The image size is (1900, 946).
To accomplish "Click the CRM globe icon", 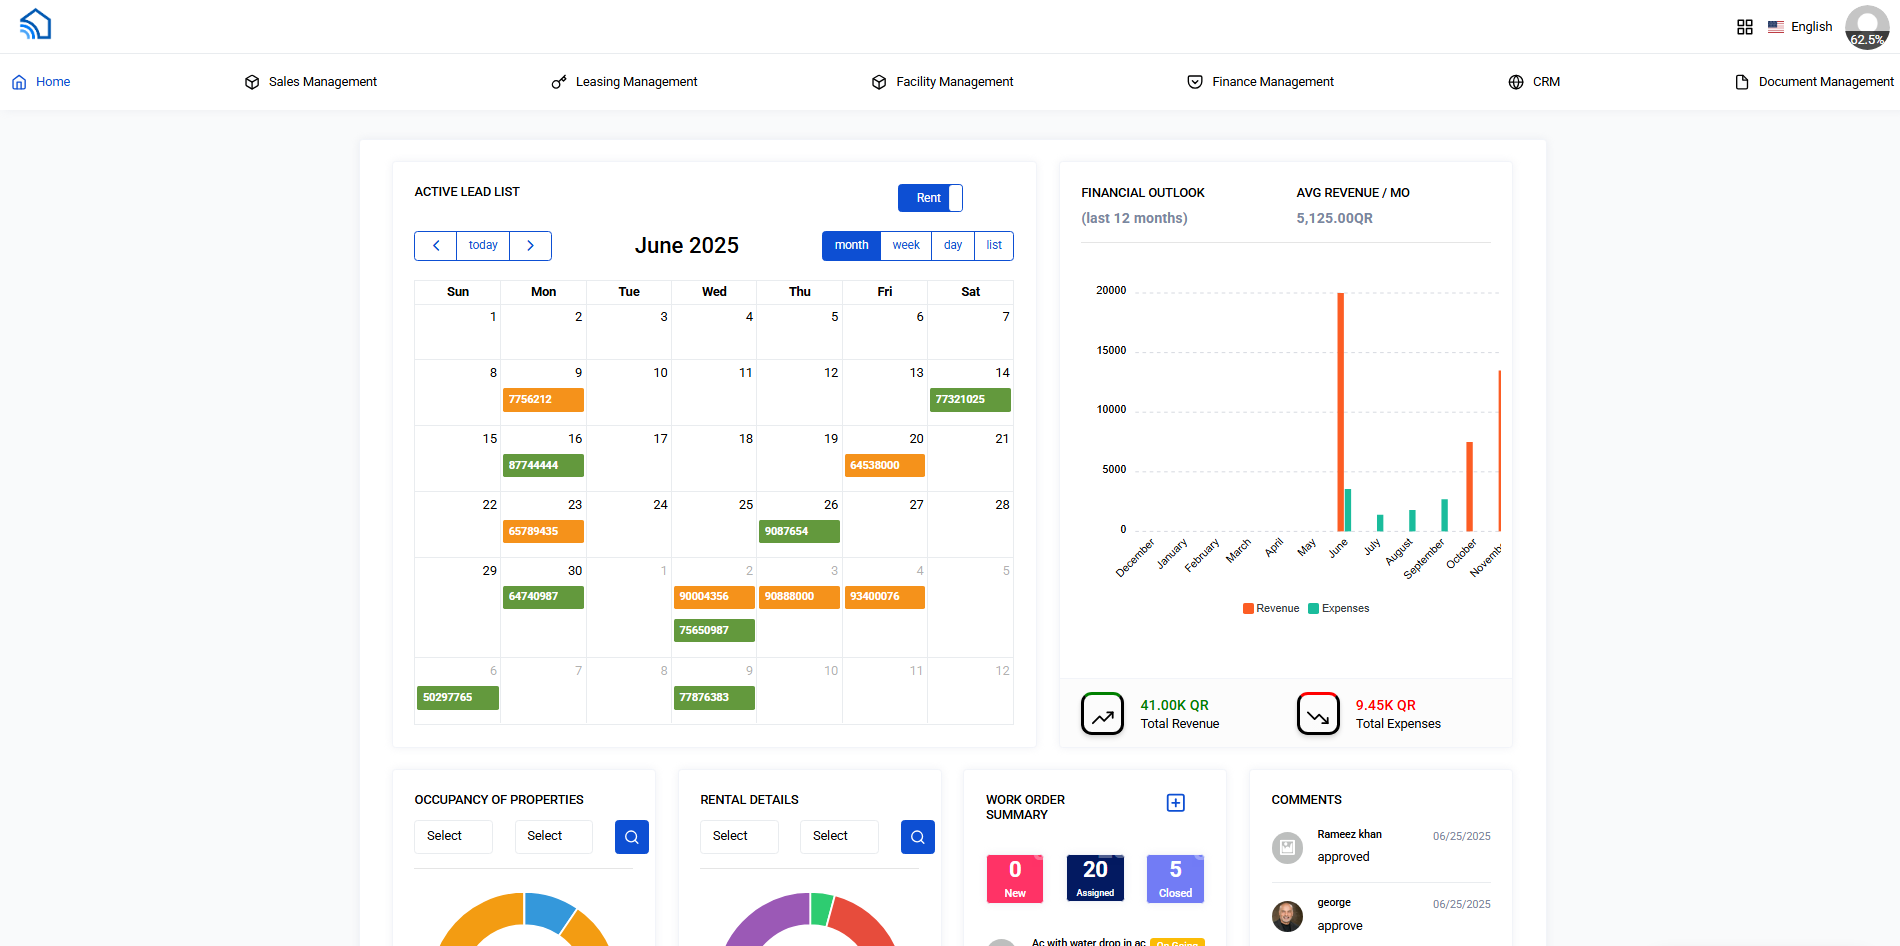I will (x=1516, y=82).
